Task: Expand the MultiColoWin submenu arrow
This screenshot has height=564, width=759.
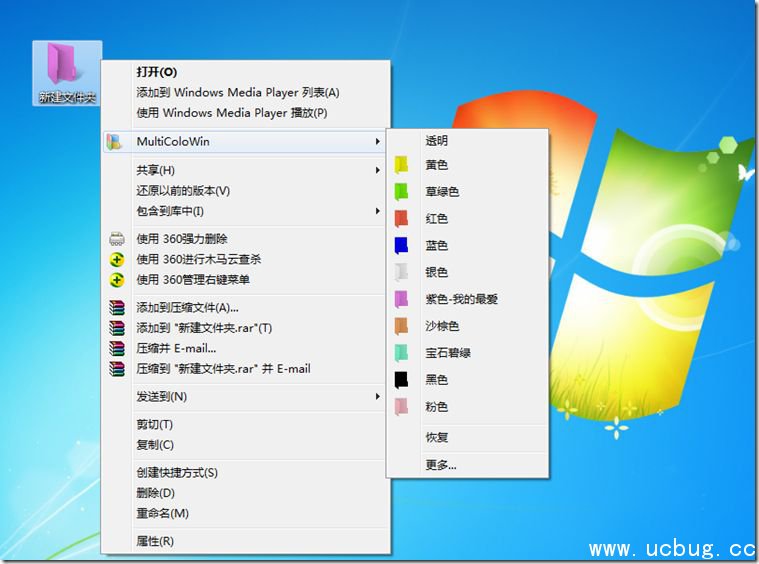Action: coord(378,141)
